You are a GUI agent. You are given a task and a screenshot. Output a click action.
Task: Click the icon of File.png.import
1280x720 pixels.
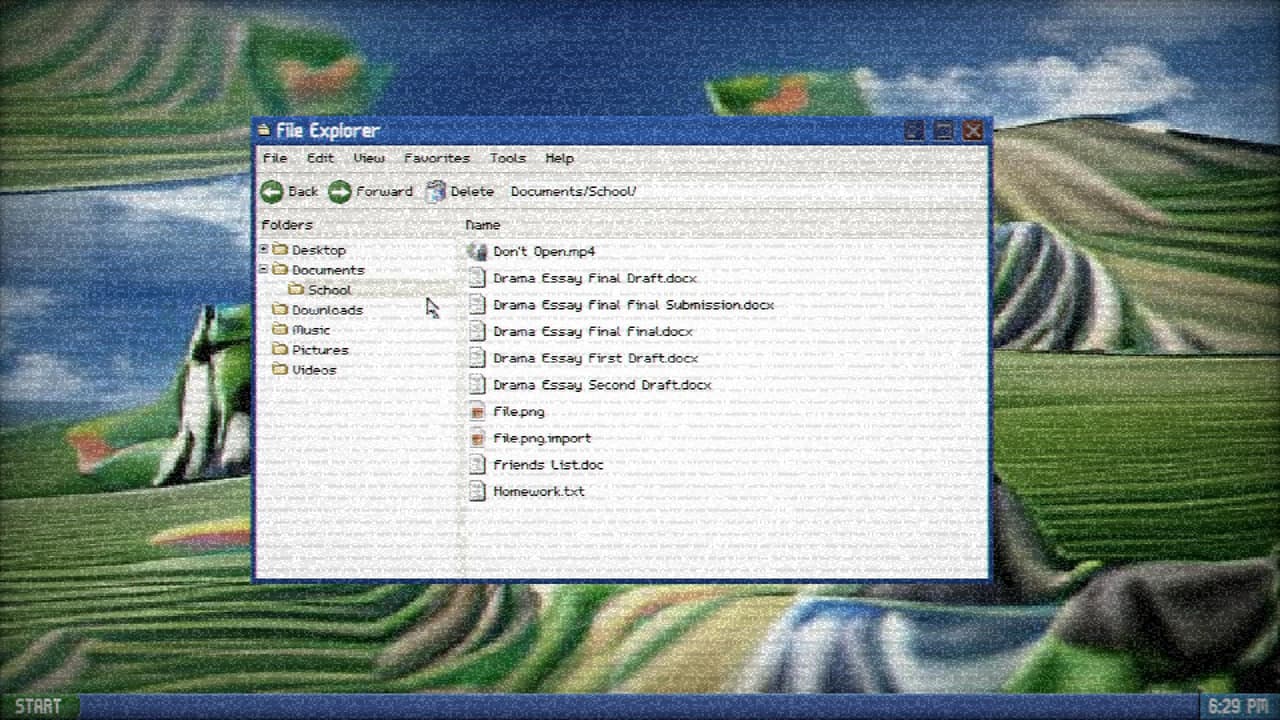(477, 438)
